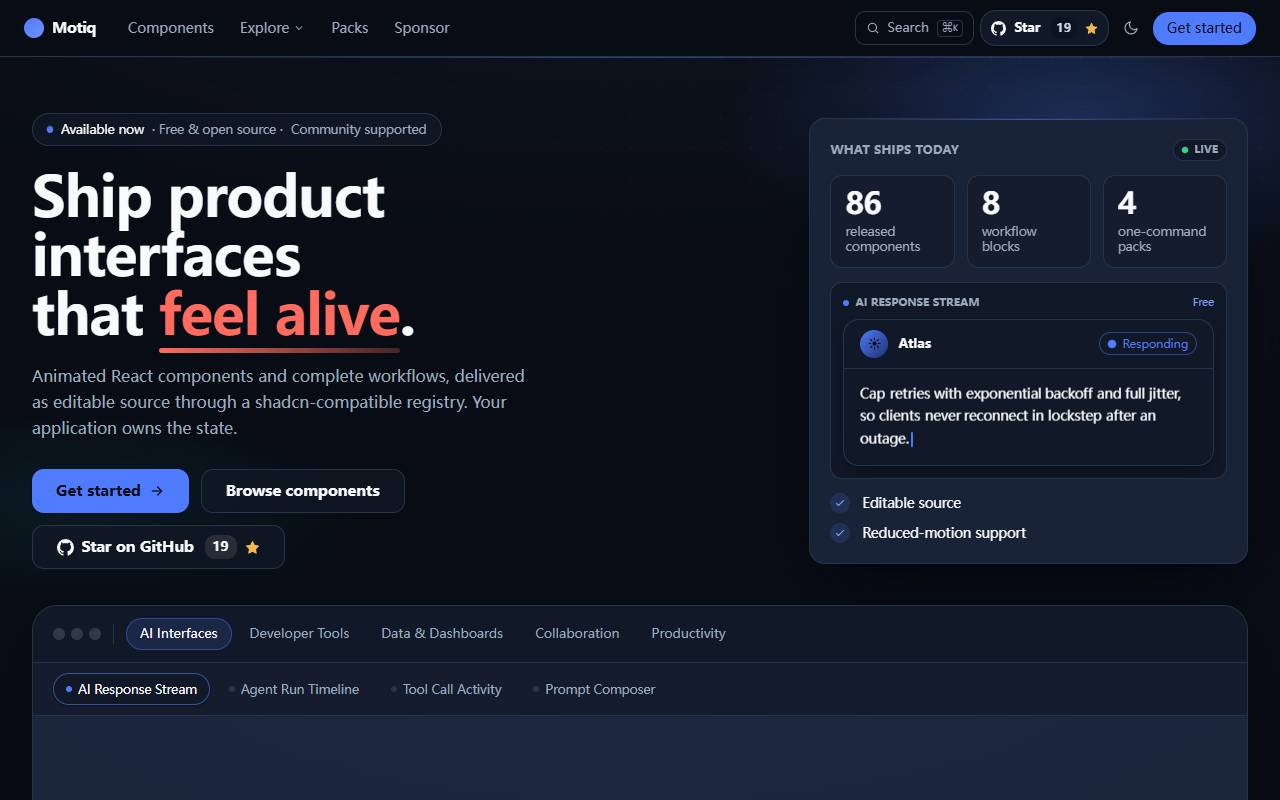Select the Collaboration tab
This screenshot has height=800, width=1280.
pyautogui.click(x=577, y=634)
